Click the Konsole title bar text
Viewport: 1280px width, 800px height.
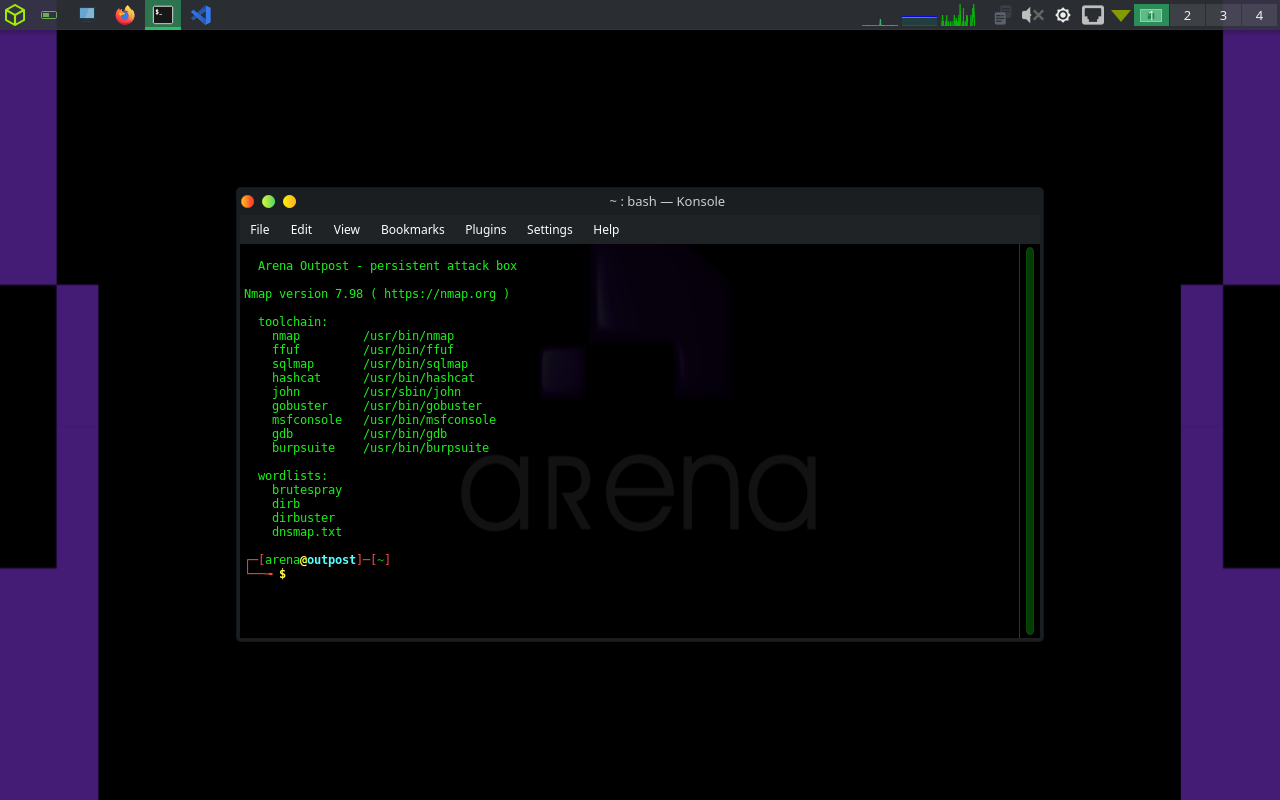[x=667, y=201]
